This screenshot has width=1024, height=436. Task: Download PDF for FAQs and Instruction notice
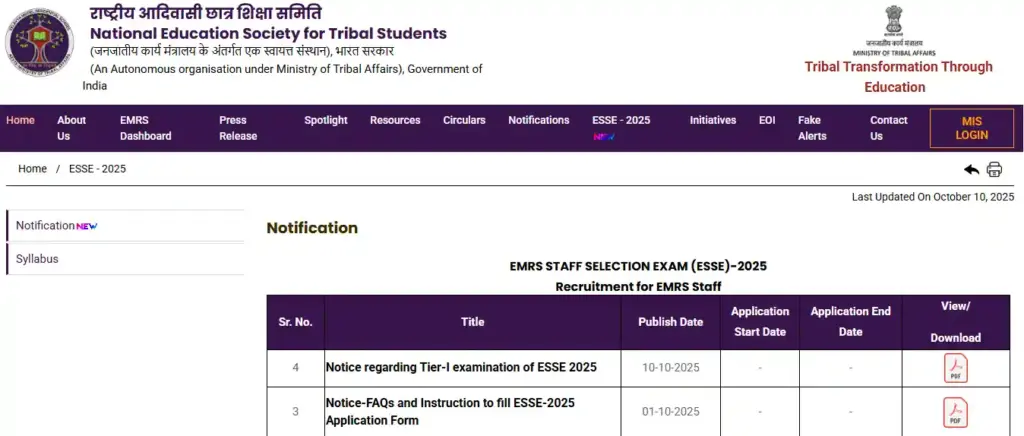pyautogui.click(x=955, y=411)
